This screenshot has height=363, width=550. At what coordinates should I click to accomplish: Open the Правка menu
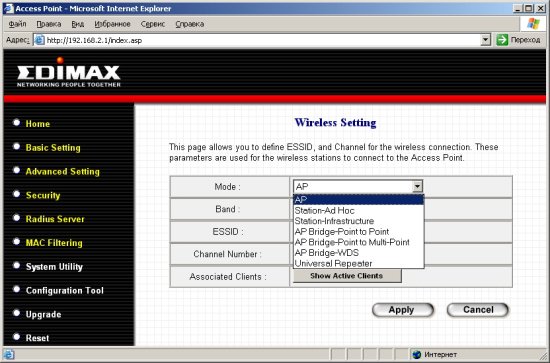click(49, 24)
